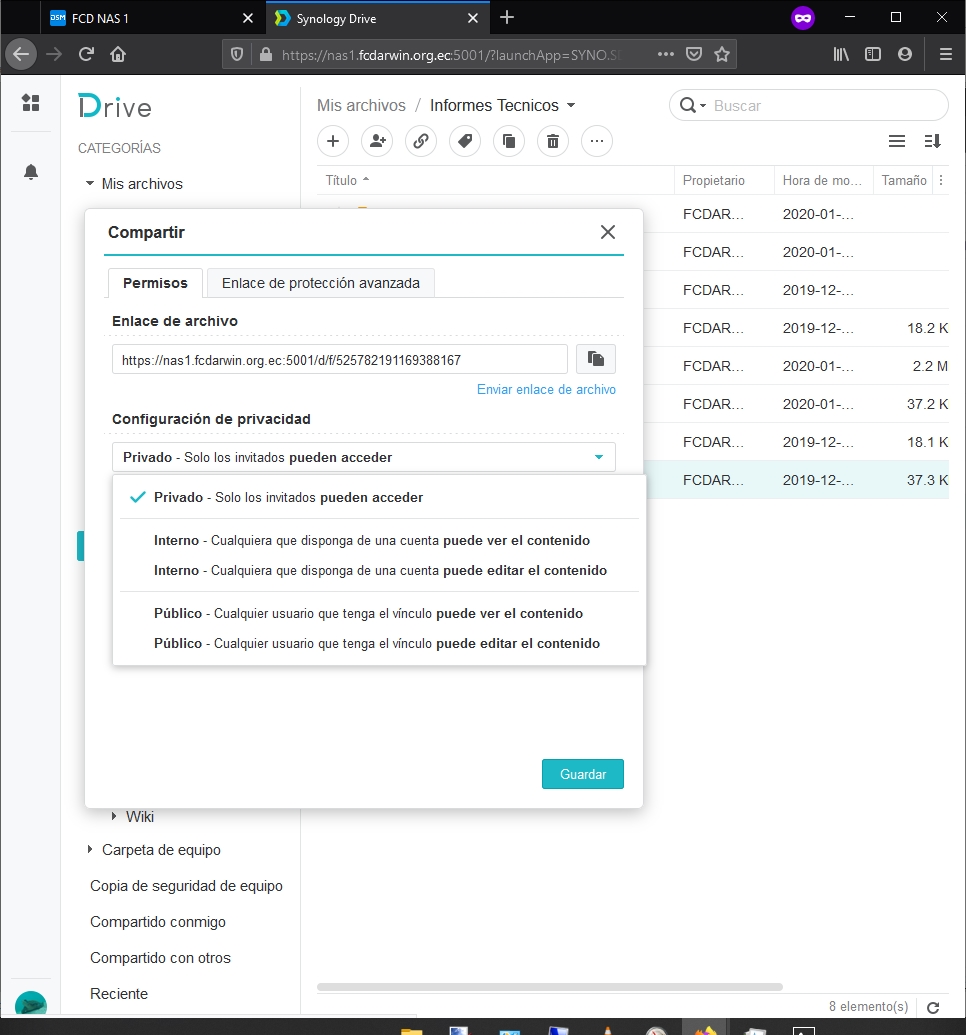Click the Guardar button
The width and height of the screenshot is (966, 1035).
click(582, 774)
